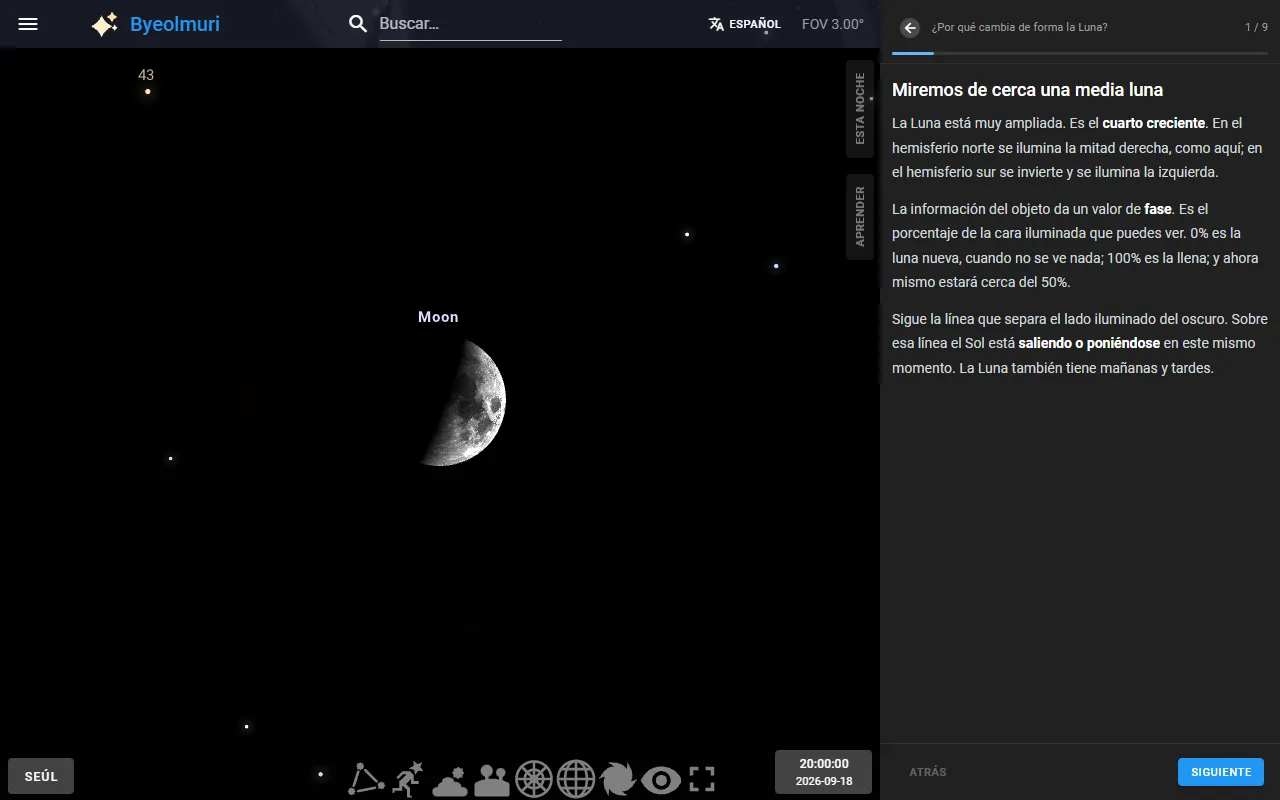
Task: Toggle constellation lines
Action: tap(367, 778)
